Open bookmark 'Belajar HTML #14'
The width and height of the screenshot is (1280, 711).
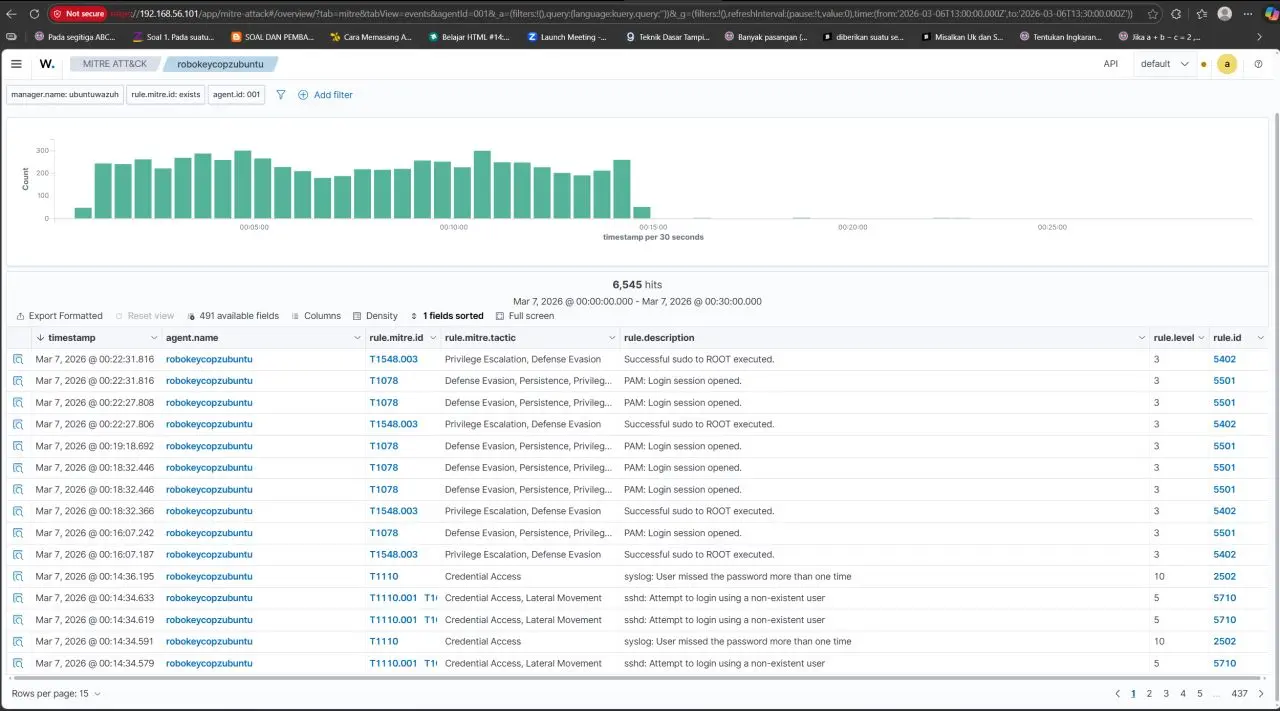[x=468, y=36]
